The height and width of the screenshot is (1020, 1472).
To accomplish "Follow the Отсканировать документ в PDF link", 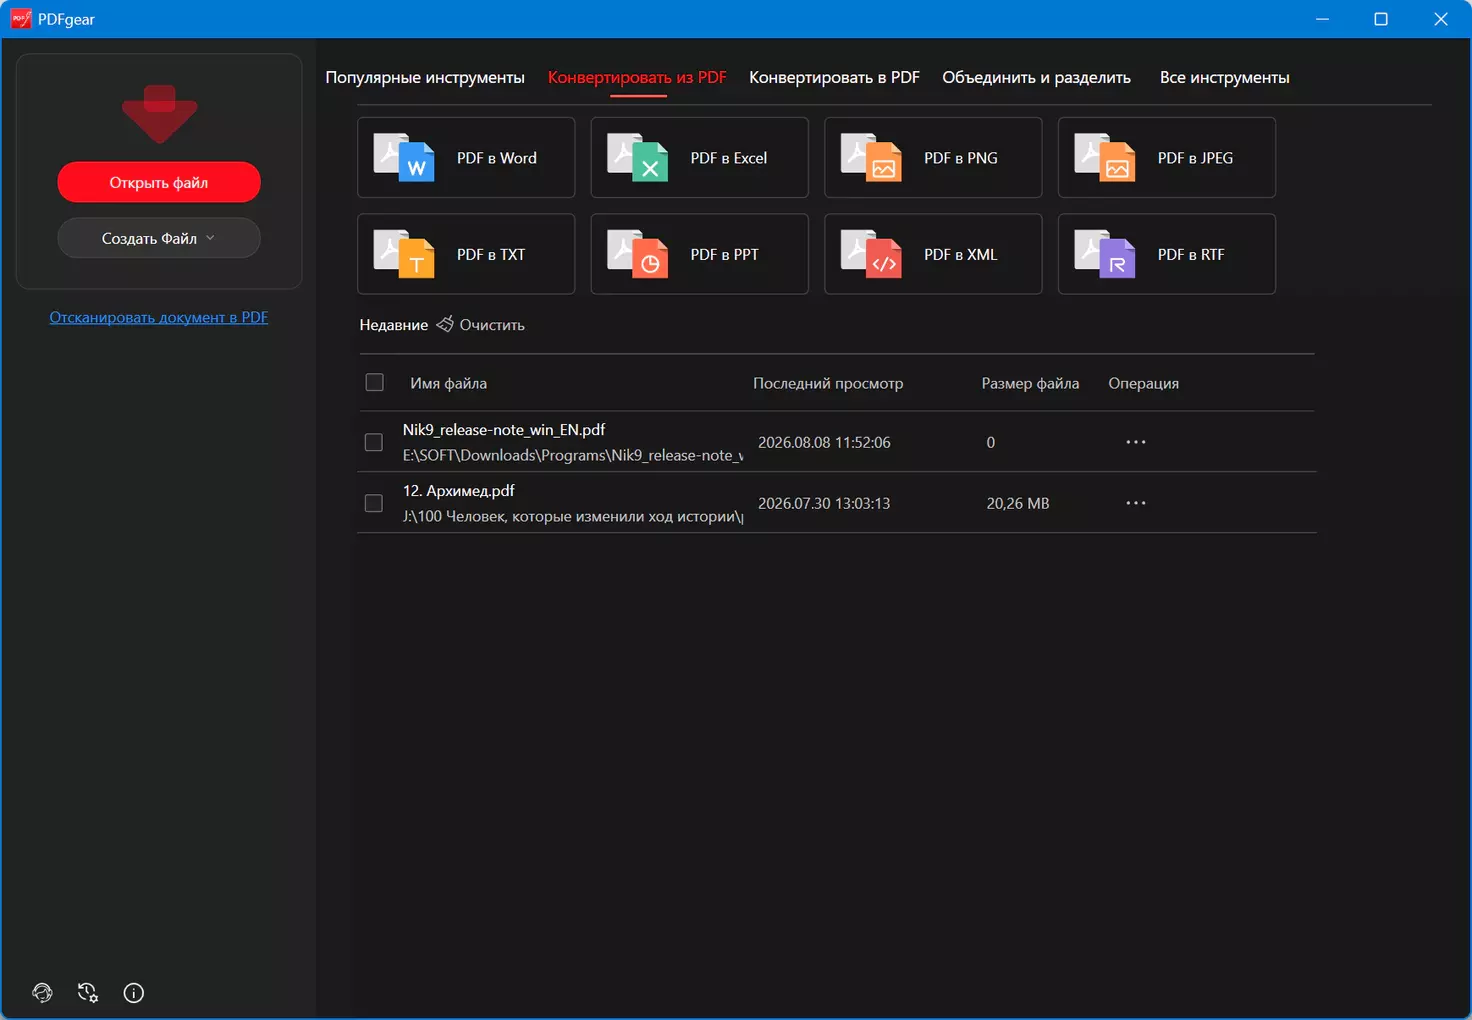I will (159, 317).
